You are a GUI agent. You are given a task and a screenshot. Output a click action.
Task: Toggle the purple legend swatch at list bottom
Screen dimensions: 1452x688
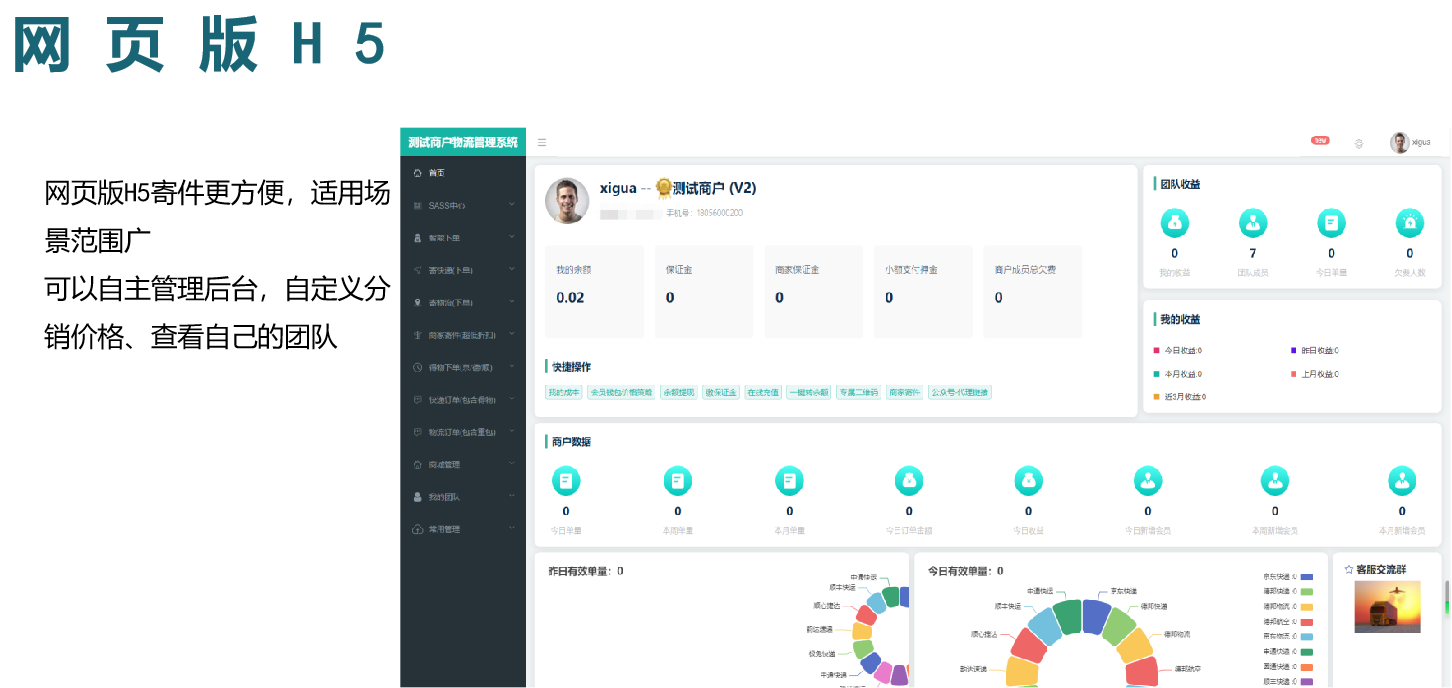tap(1306, 682)
